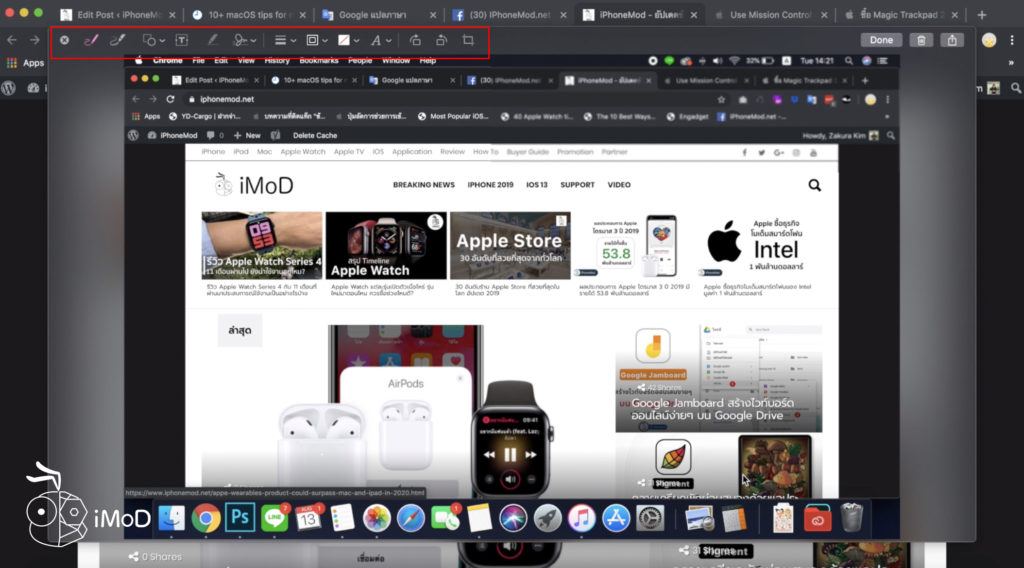Open the Shapes tool dropdown
Screen dimensions: 1024x568
(153, 40)
